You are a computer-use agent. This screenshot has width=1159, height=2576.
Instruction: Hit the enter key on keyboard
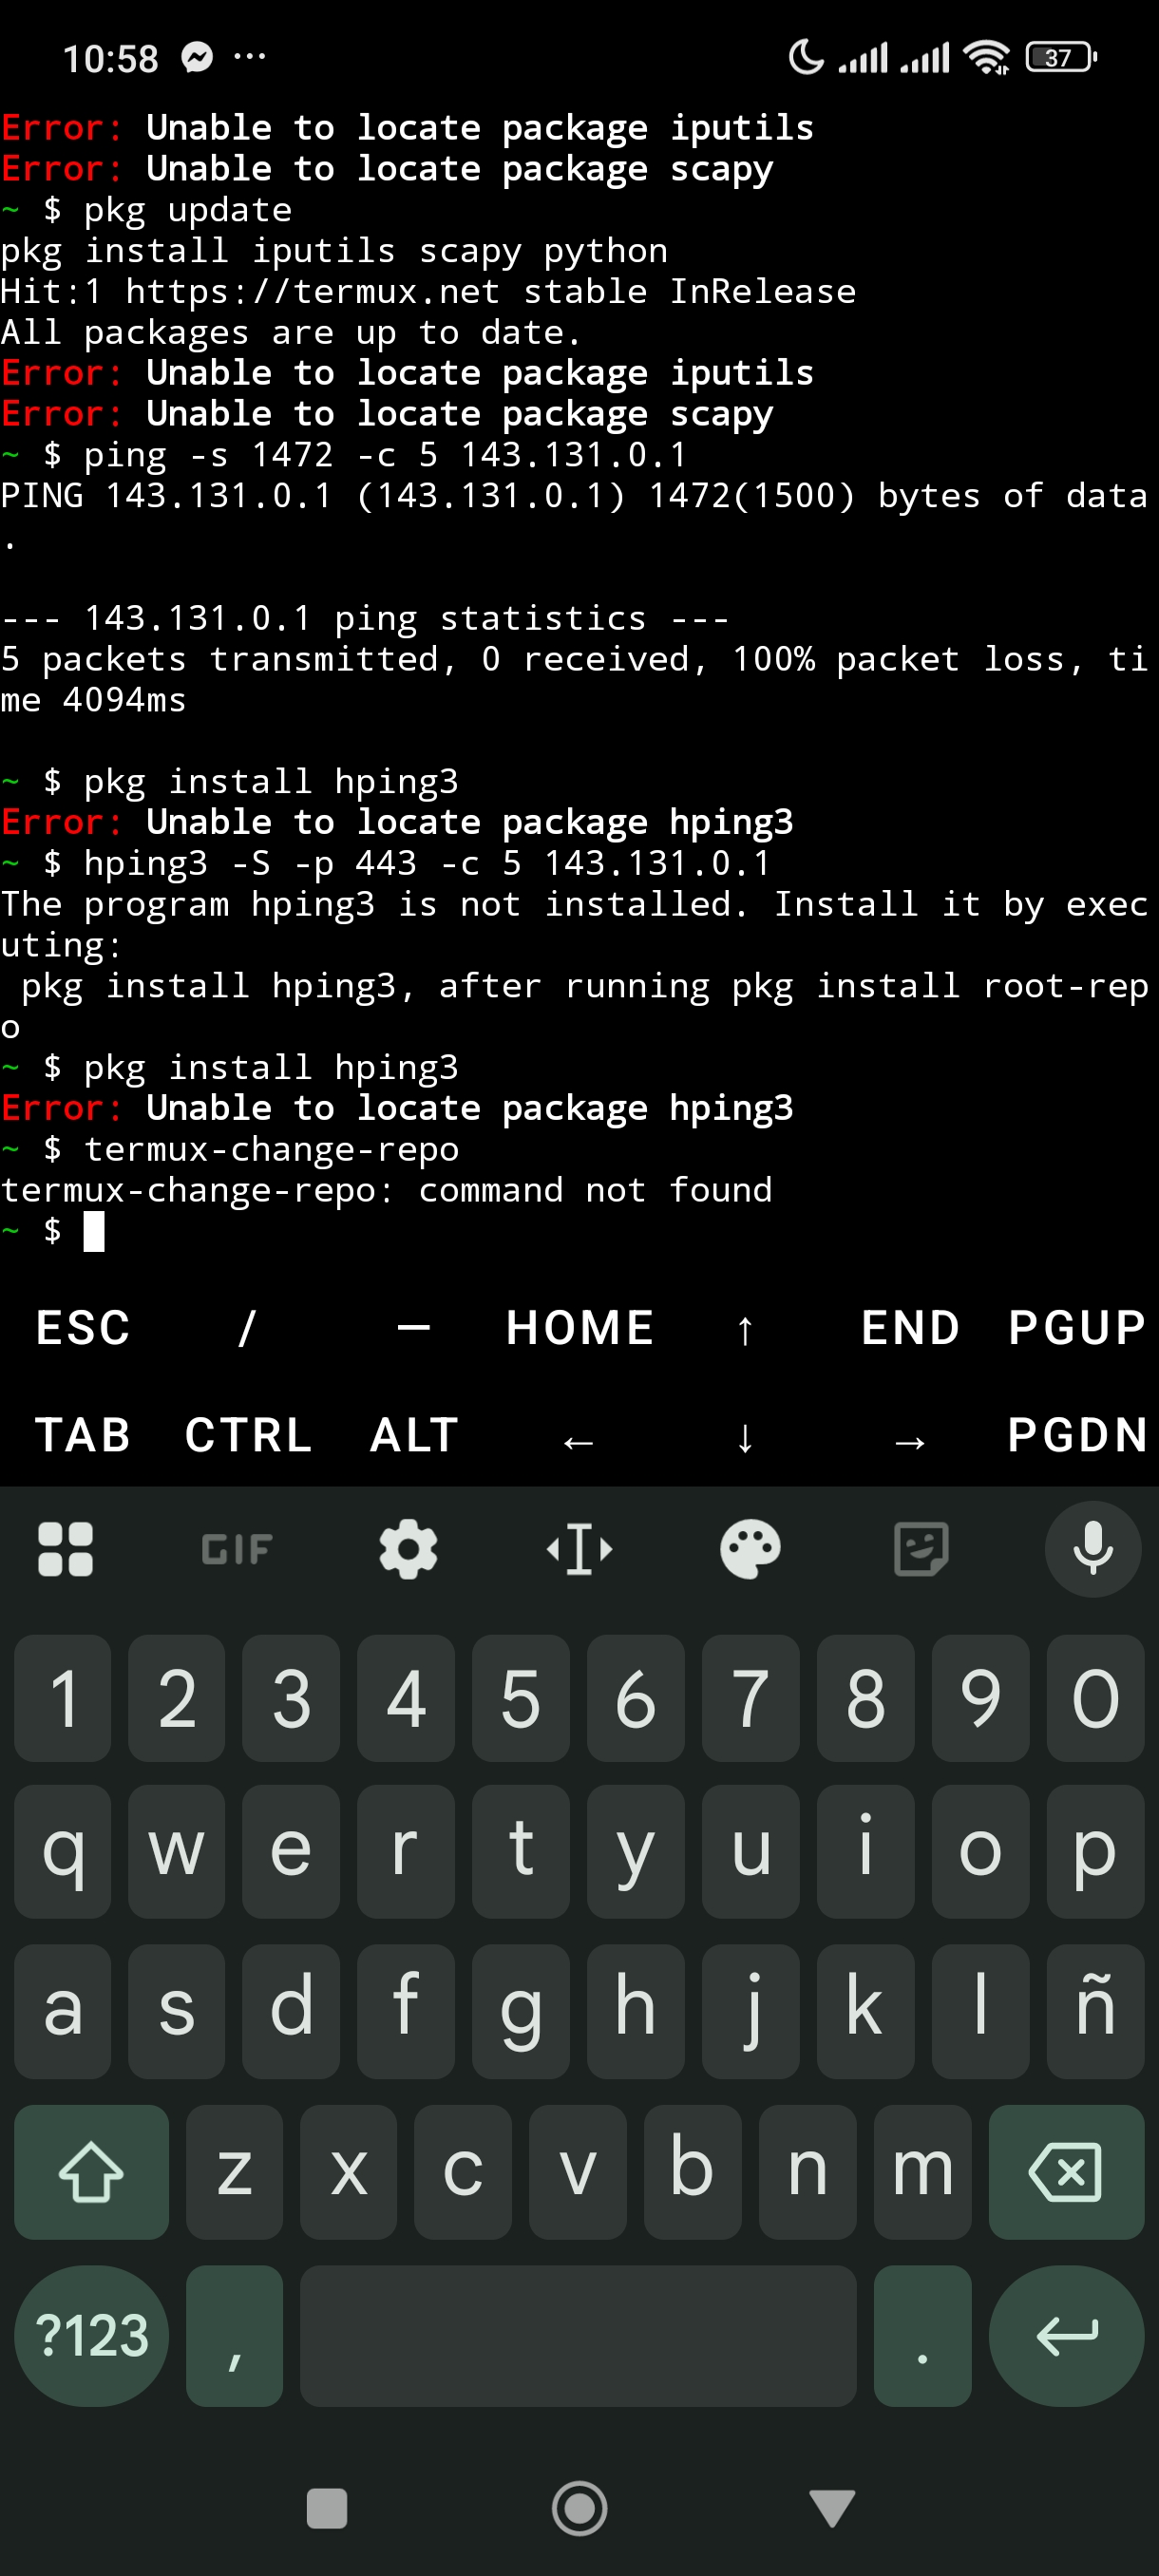[1066, 2335]
